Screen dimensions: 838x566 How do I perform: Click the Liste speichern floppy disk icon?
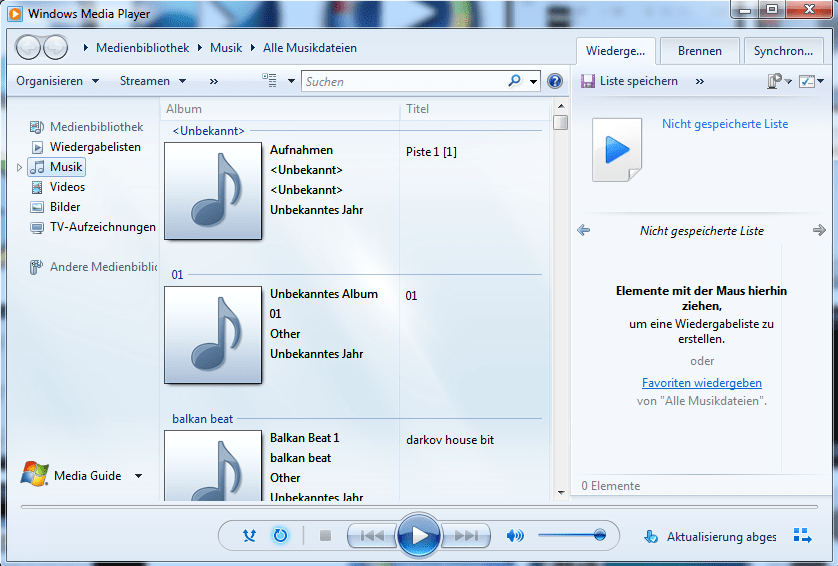[x=588, y=81]
